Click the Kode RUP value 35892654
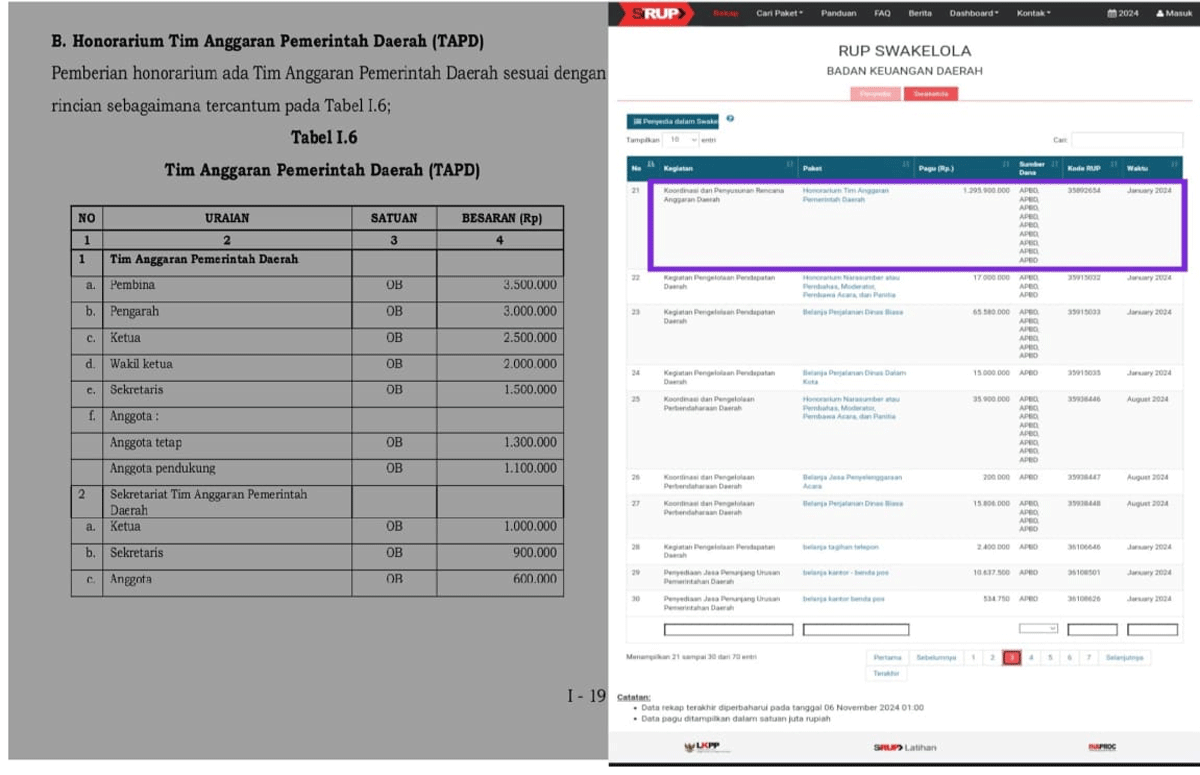 [1084, 190]
